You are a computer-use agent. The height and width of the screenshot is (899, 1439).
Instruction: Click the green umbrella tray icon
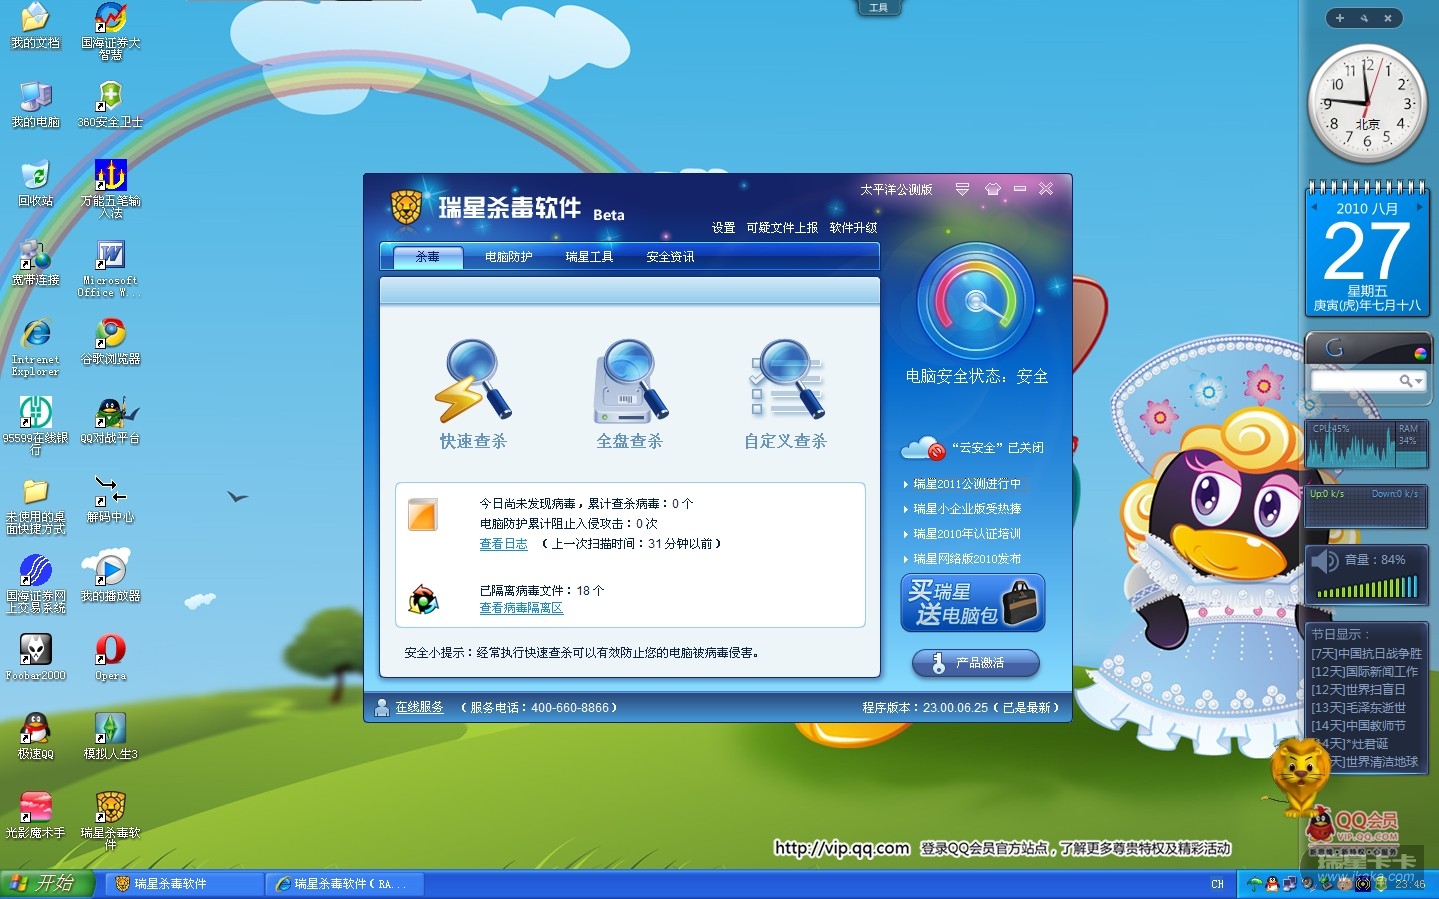(1255, 884)
